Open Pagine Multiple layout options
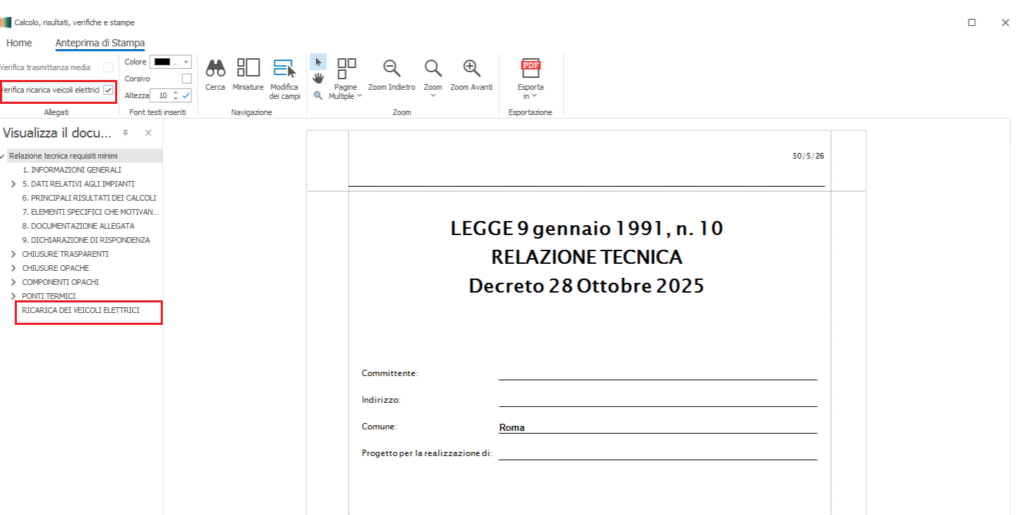The image size is (1024, 515). [345, 79]
